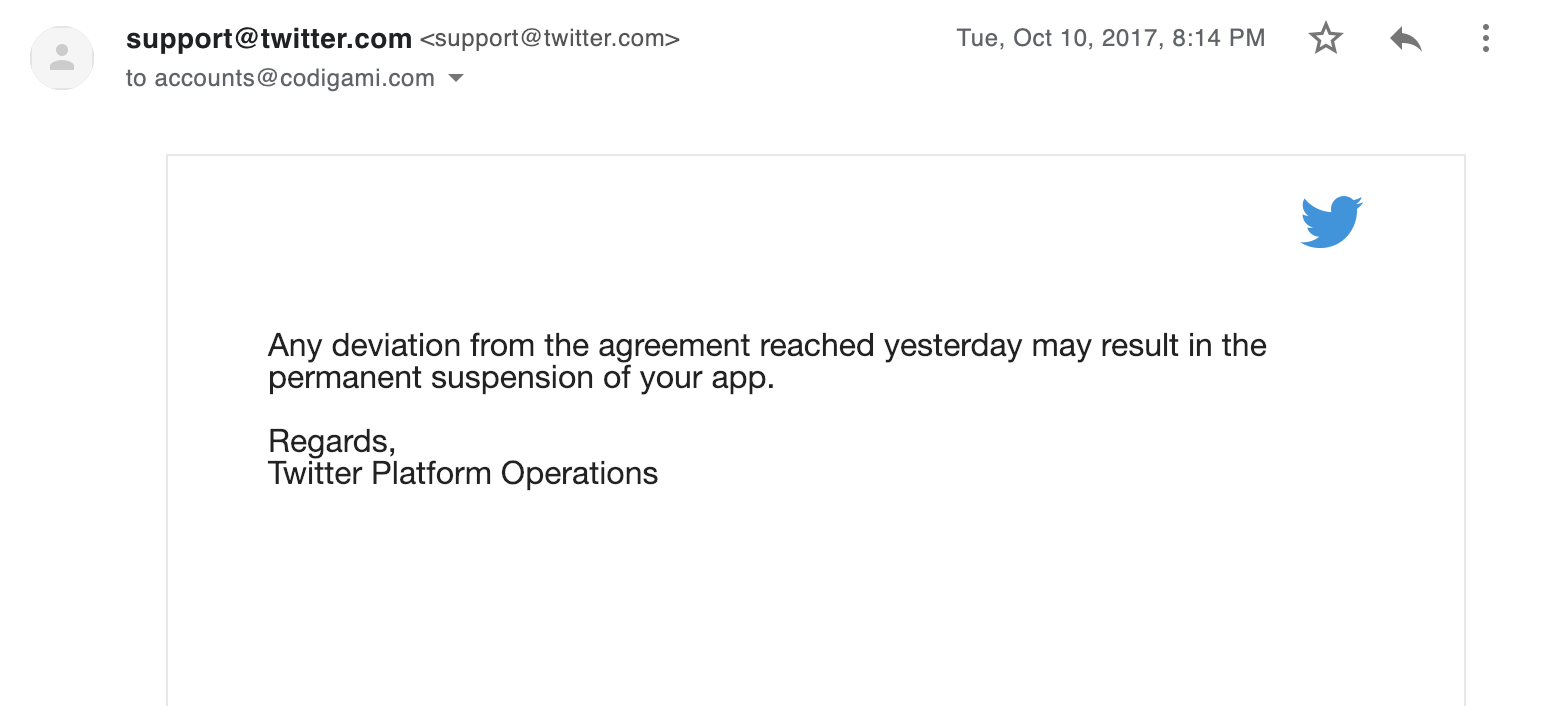Viewport: 1542px width, 706px height.
Task: Click the sender address in angle brackets
Action: [x=549, y=39]
